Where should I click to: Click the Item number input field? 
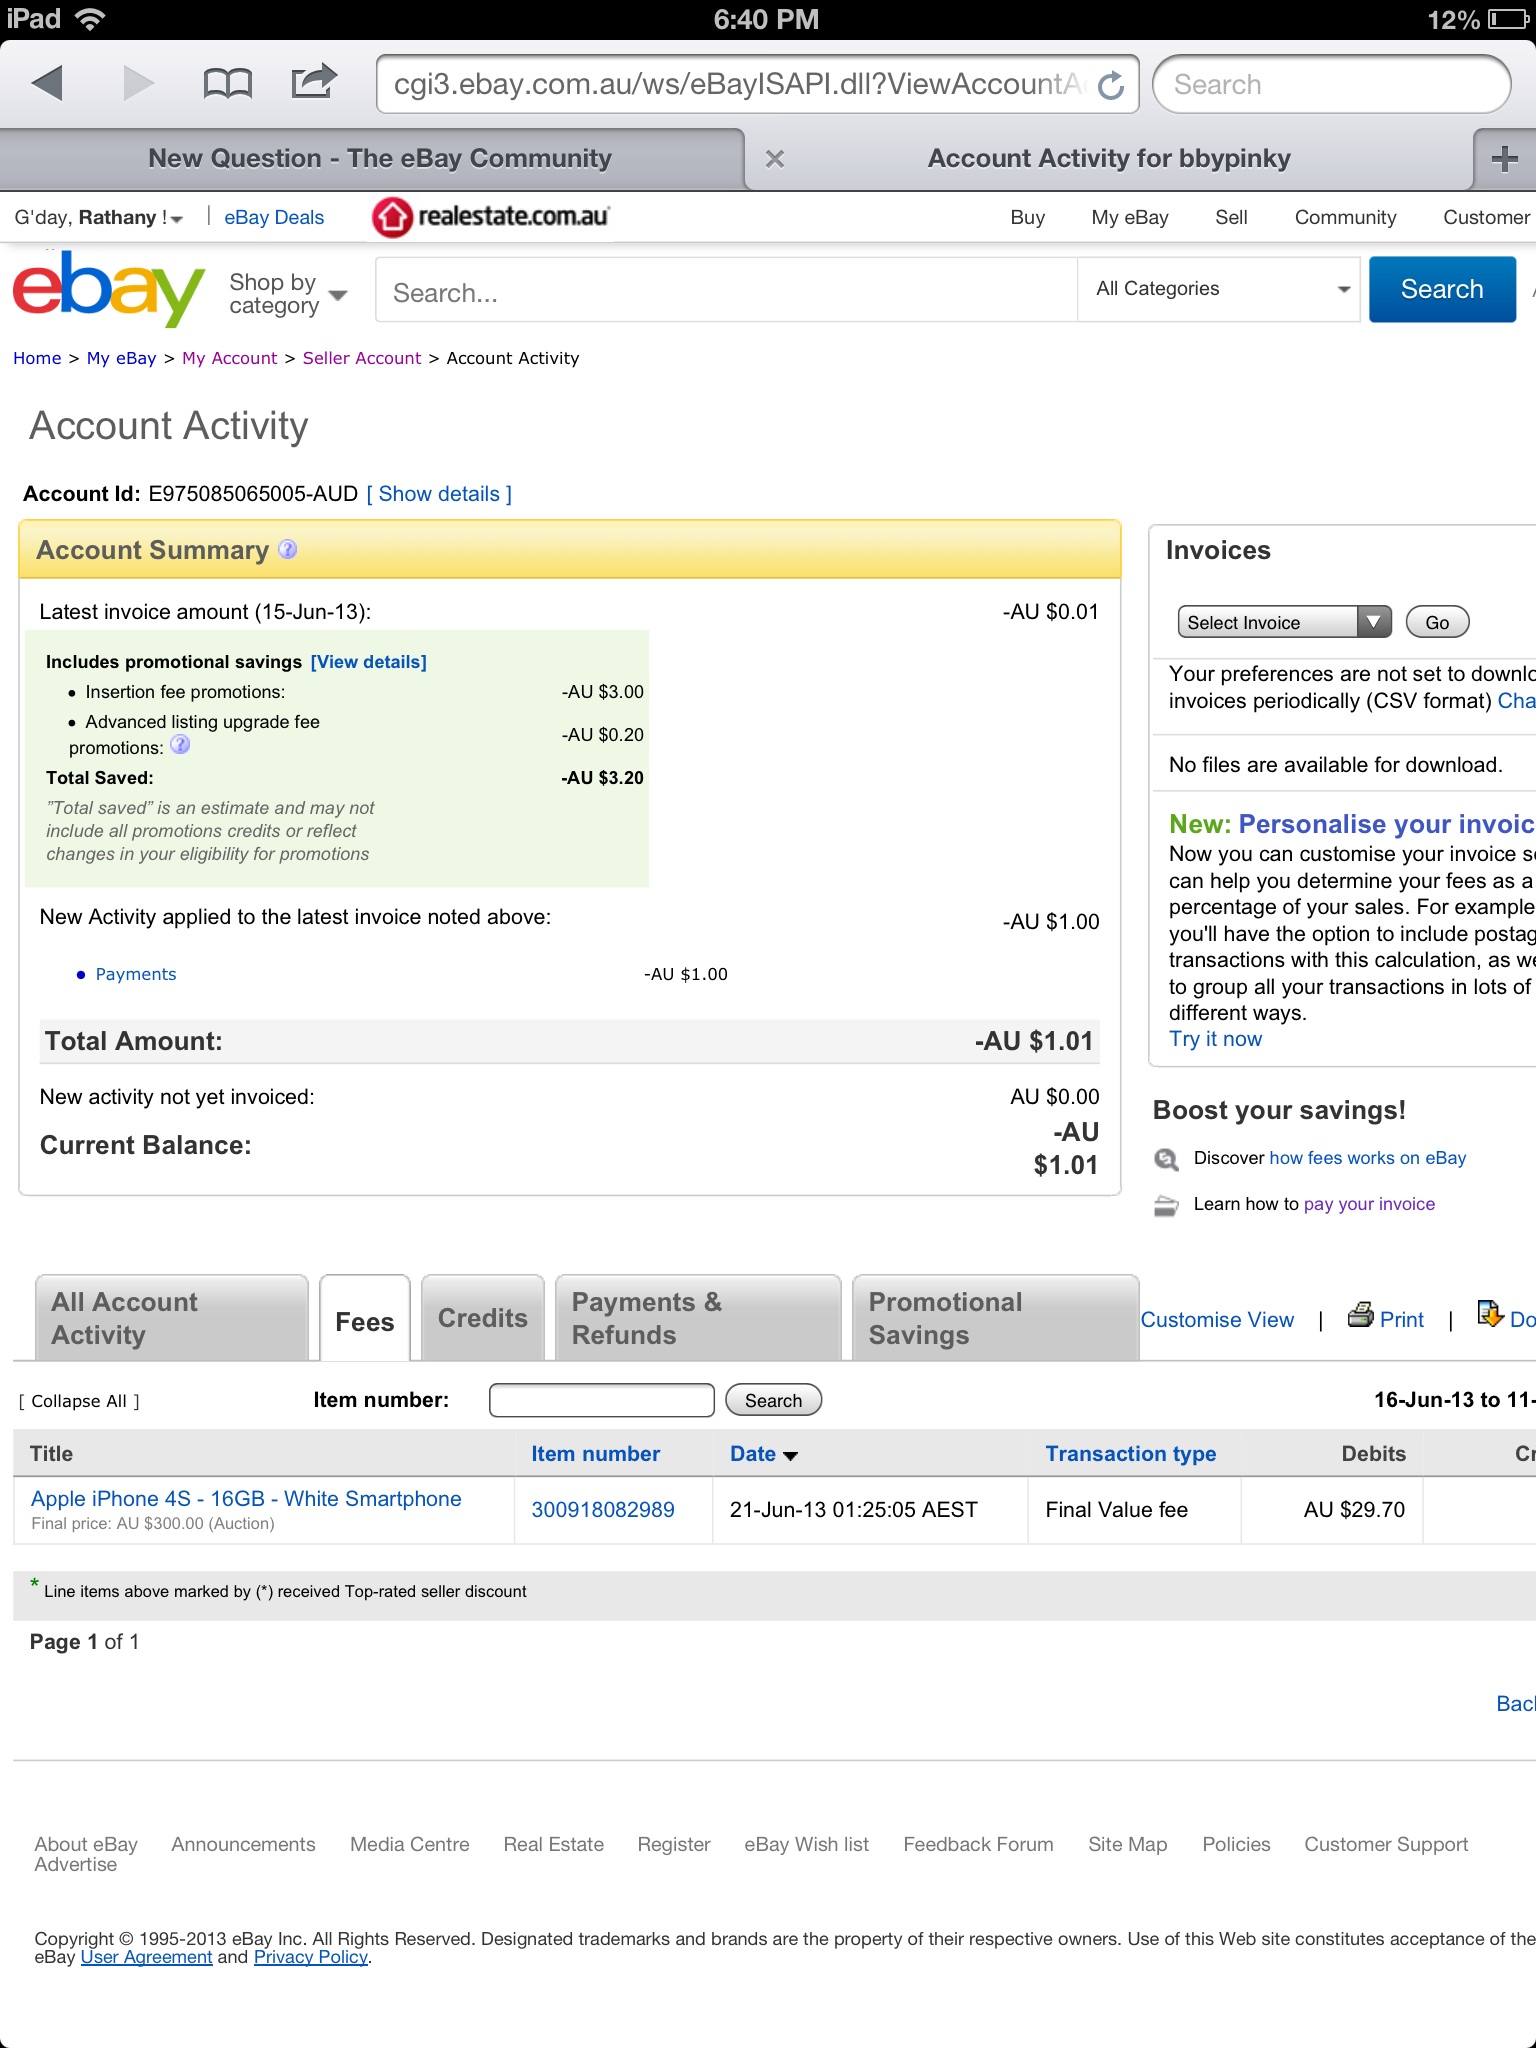tap(601, 1400)
